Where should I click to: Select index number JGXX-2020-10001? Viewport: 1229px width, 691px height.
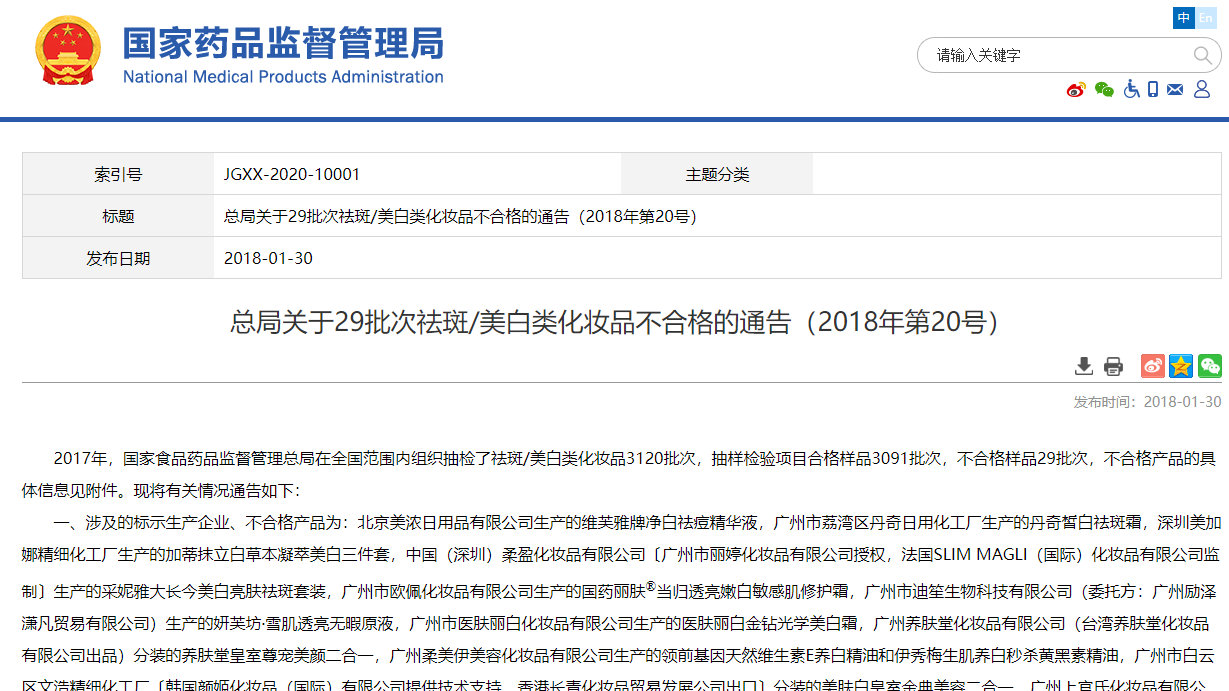(292, 174)
